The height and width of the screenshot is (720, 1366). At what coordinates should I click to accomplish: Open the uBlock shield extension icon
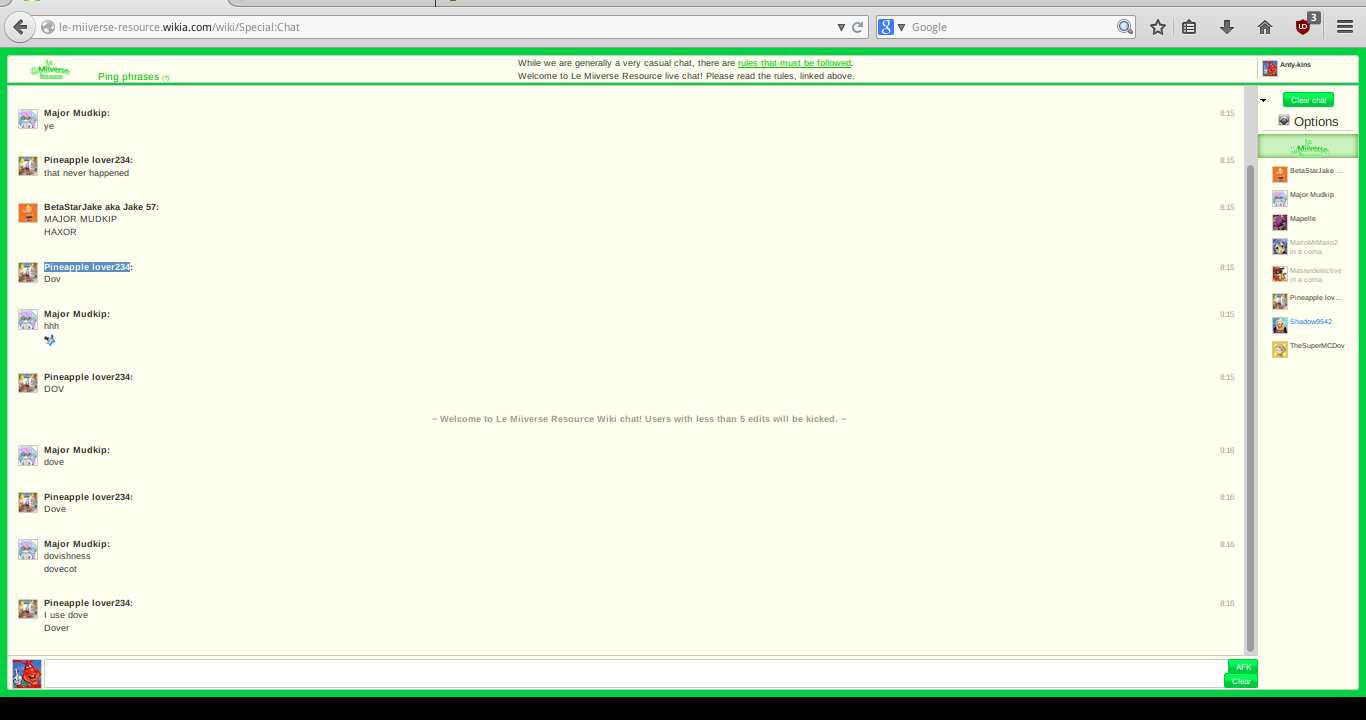(1304, 26)
